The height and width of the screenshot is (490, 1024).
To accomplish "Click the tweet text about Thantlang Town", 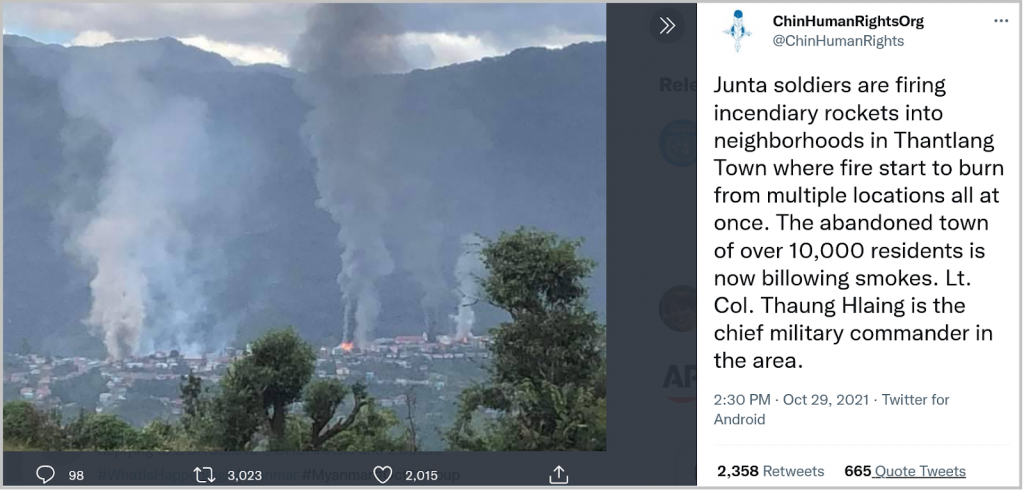I will point(858,223).
